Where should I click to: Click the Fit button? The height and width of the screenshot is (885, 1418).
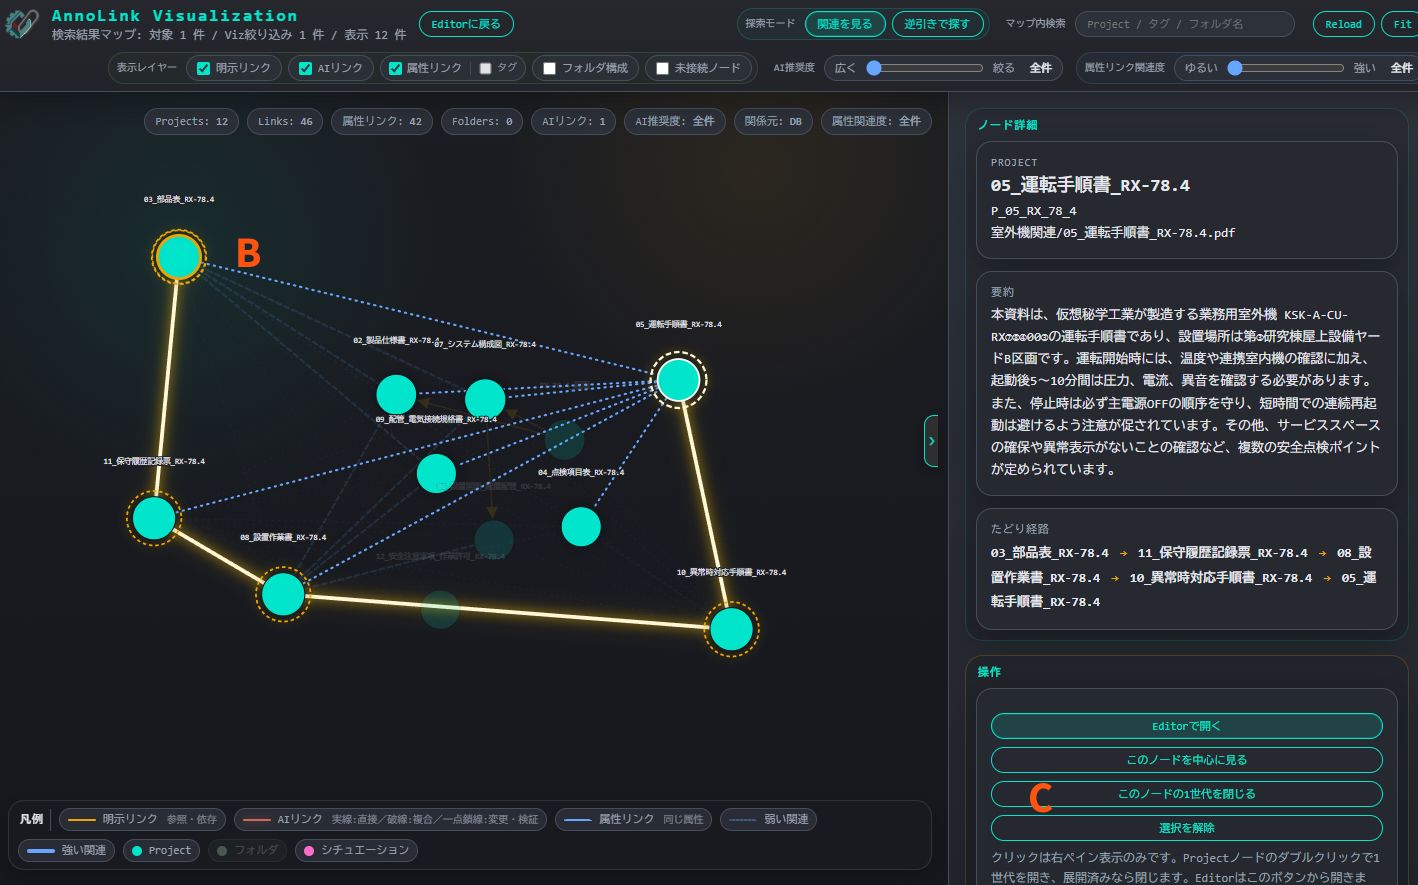(x=1402, y=24)
